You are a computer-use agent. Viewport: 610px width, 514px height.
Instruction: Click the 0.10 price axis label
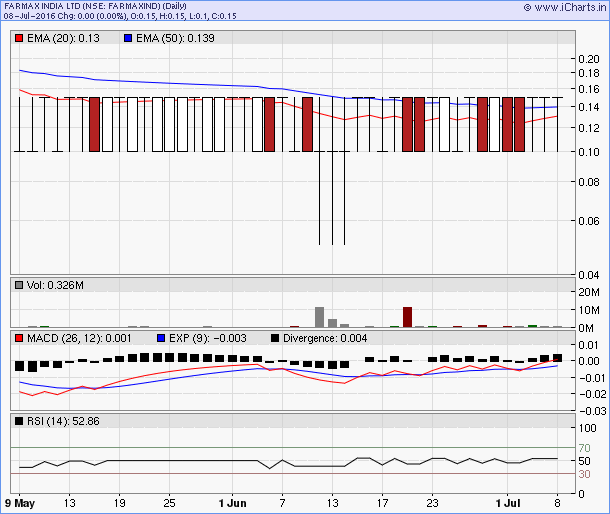click(589, 152)
